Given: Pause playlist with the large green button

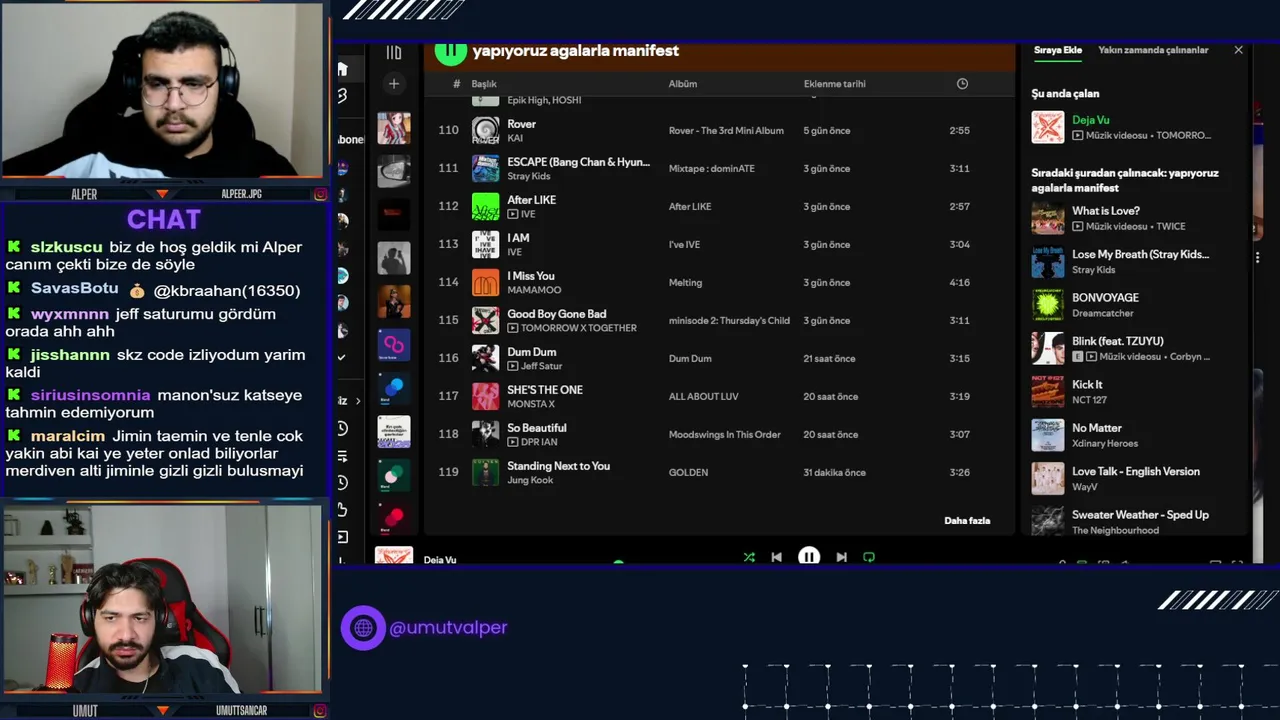Looking at the screenshot, I should coord(451,51).
